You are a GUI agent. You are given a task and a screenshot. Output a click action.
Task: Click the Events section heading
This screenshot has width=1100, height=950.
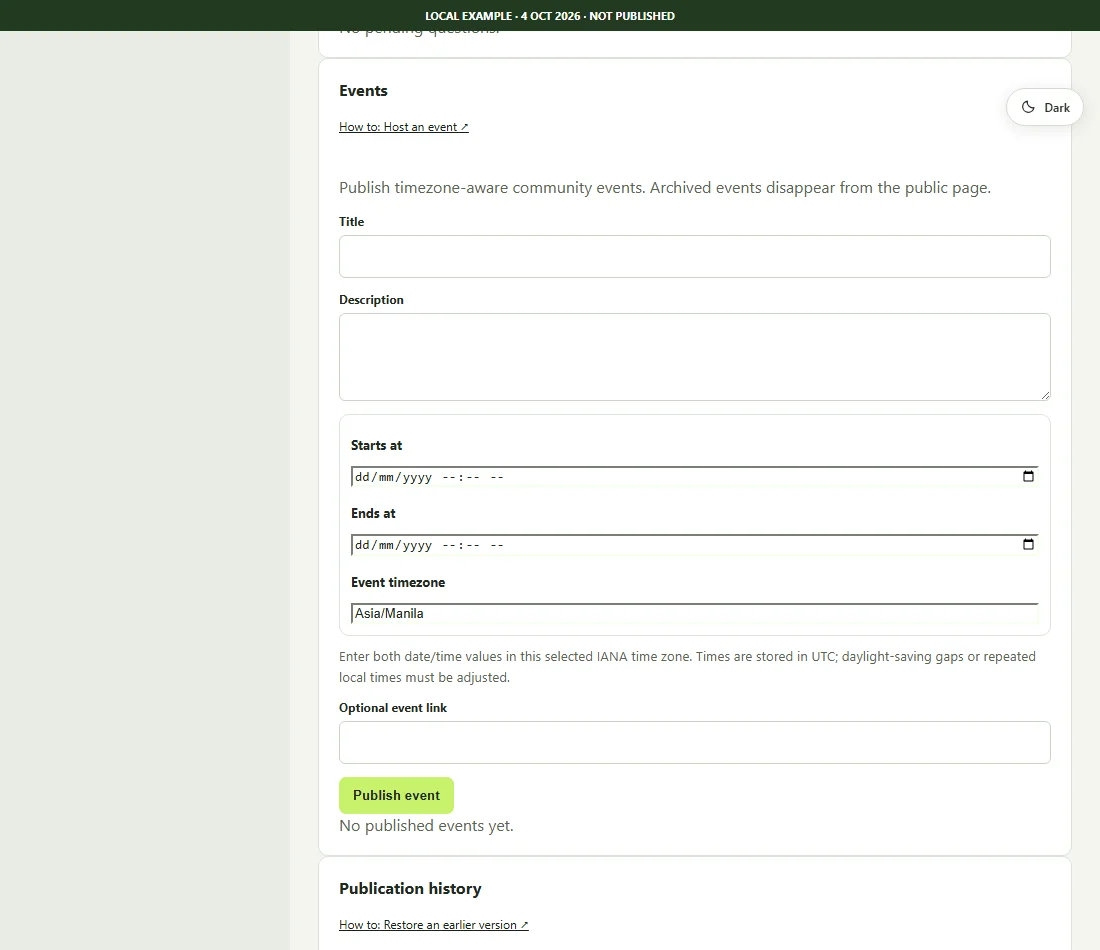point(363,91)
